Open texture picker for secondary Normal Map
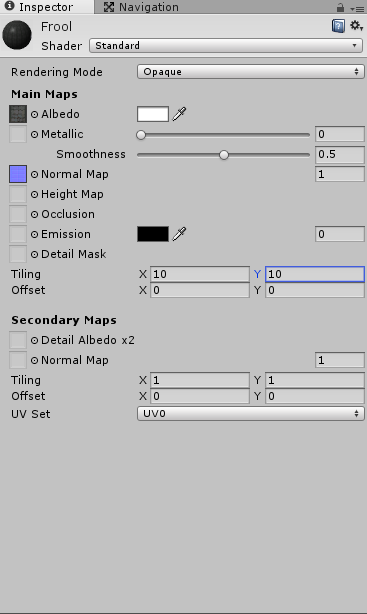This screenshot has width=367, height=614. tap(34, 360)
